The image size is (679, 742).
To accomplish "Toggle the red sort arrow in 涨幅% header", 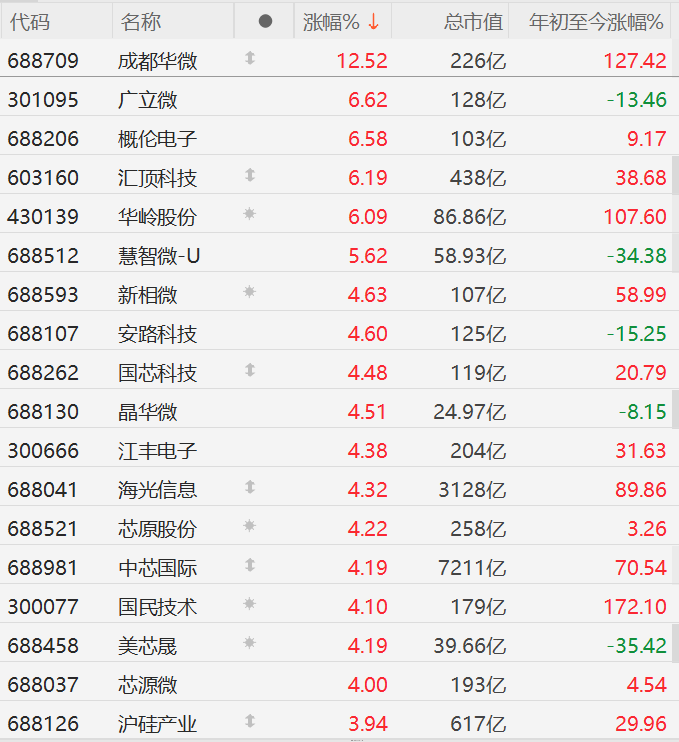I will (373, 21).
